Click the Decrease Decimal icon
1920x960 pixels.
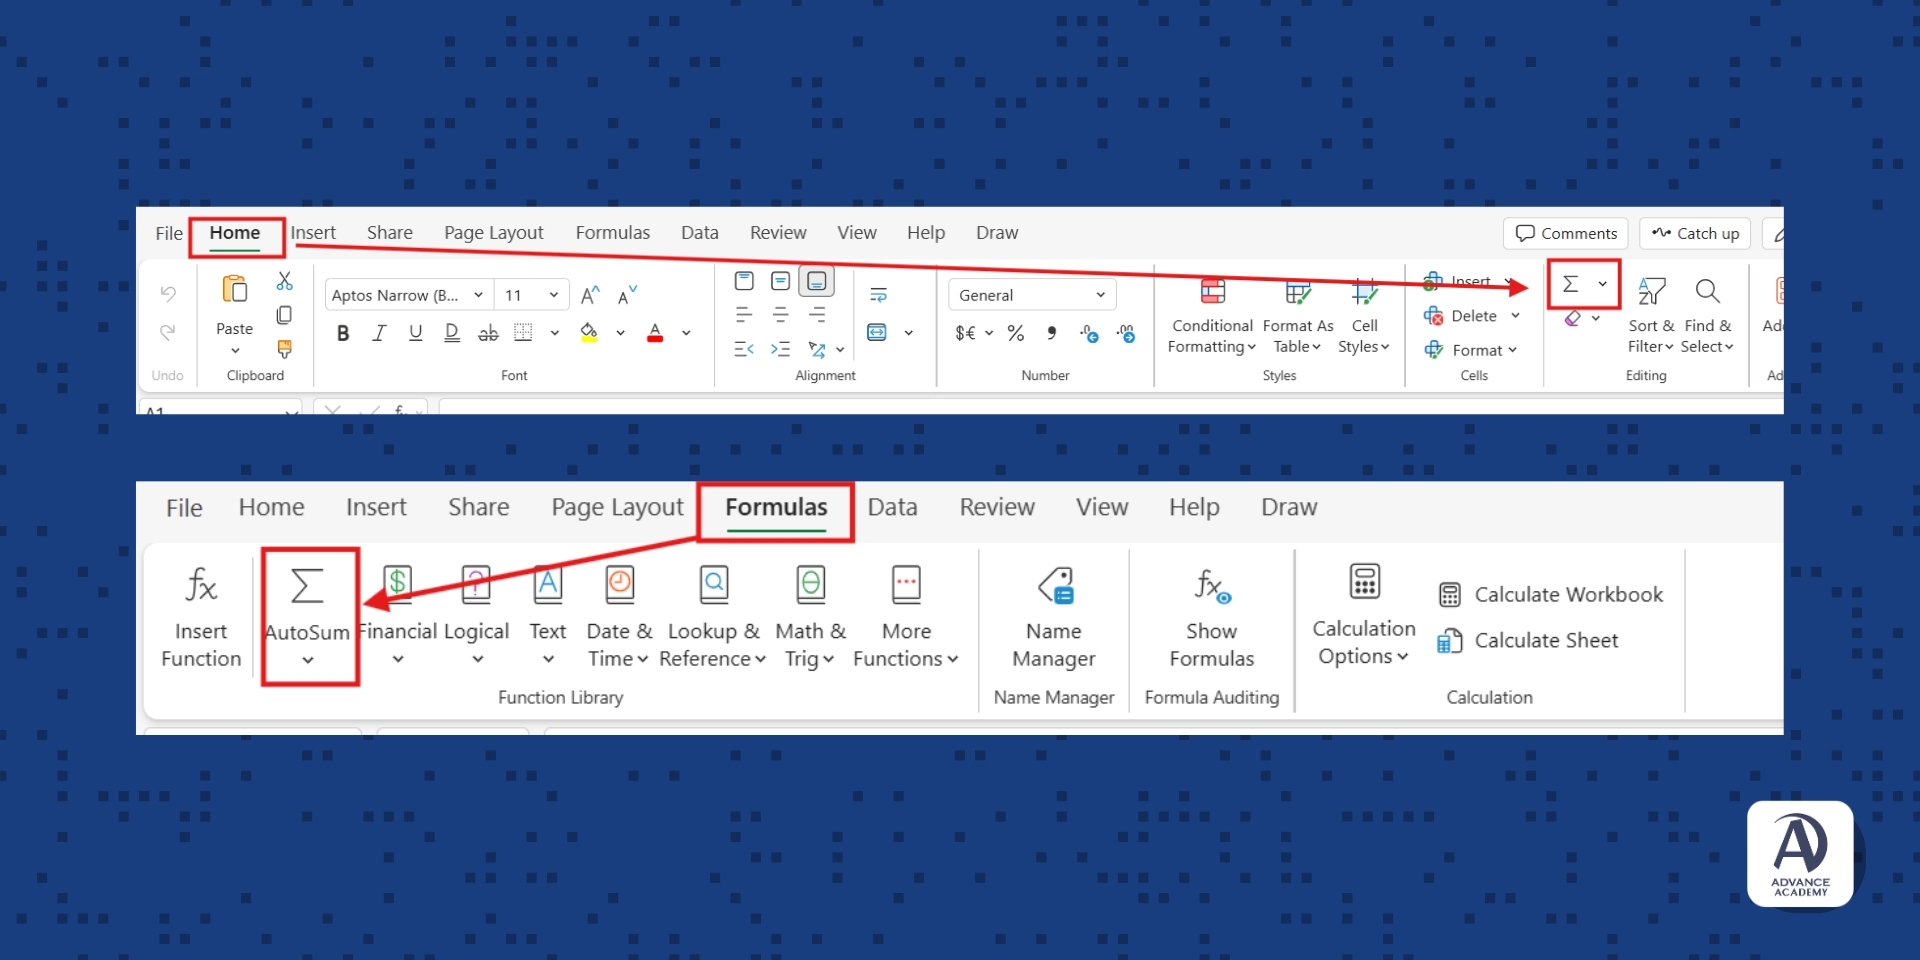coord(1126,333)
